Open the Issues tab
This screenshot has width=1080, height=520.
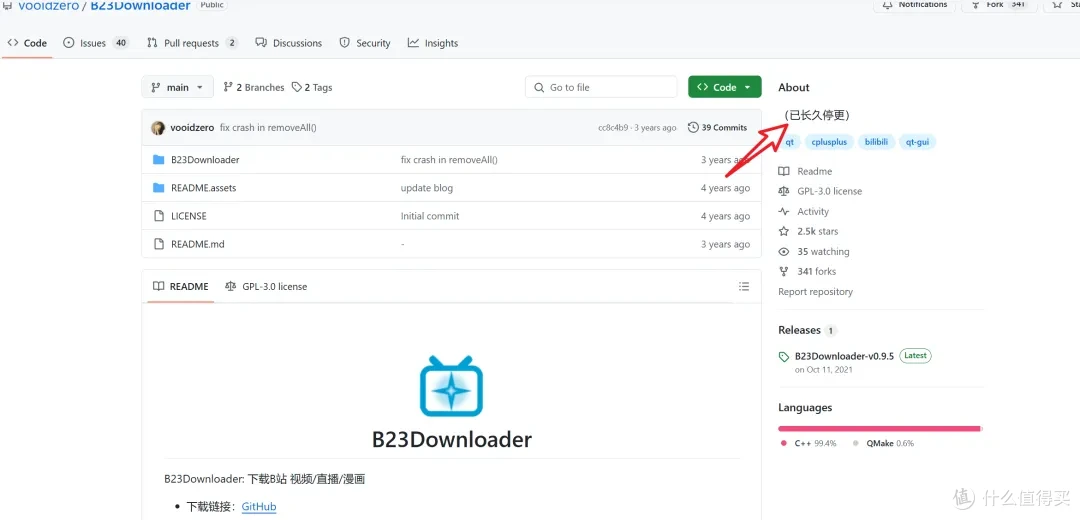click(x=96, y=43)
